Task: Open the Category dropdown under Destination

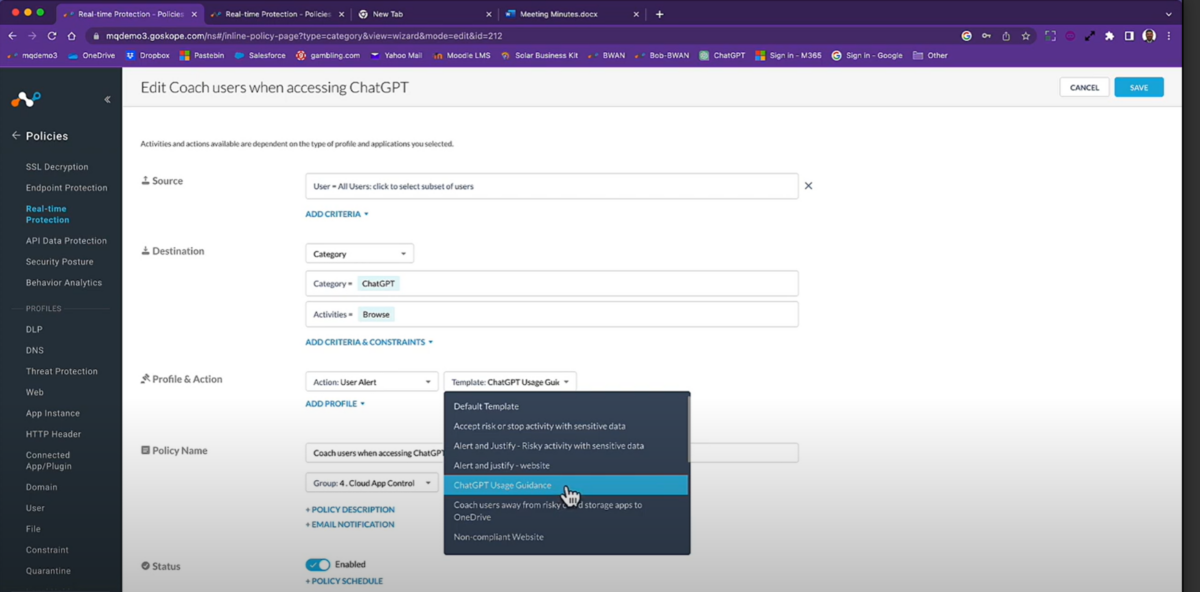Action: 358,253
